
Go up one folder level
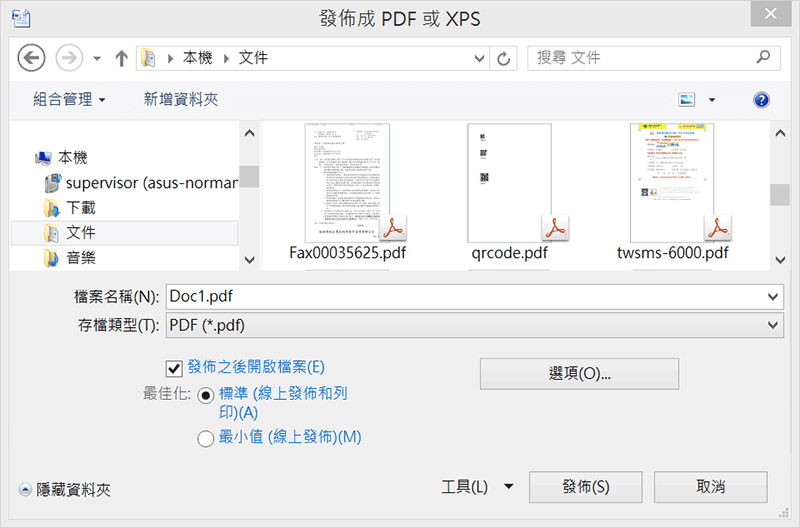pyautogui.click(x=121, y=58)
